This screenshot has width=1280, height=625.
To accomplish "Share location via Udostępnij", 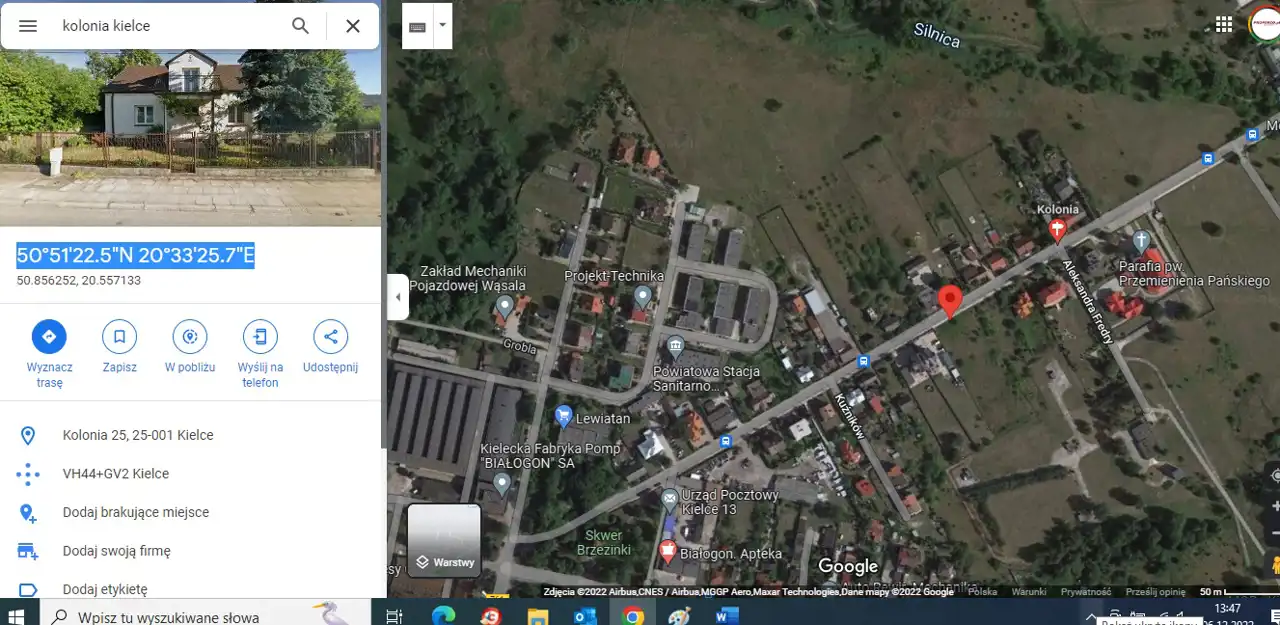I will tap(330, 337).
